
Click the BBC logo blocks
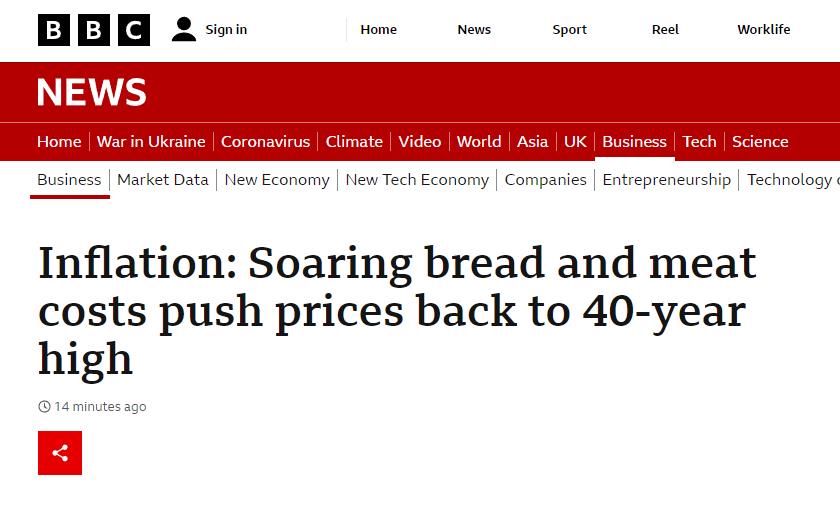point(94,30)
